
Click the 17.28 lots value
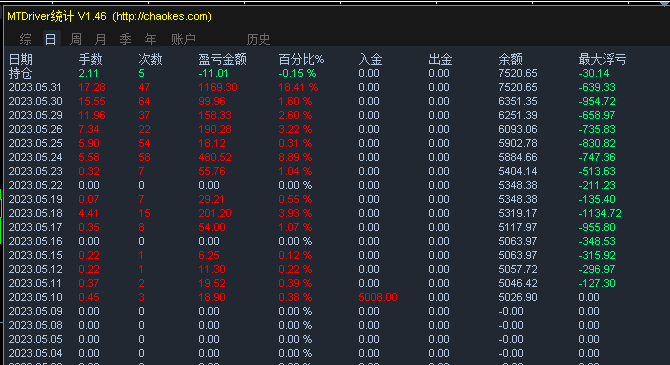92,88
